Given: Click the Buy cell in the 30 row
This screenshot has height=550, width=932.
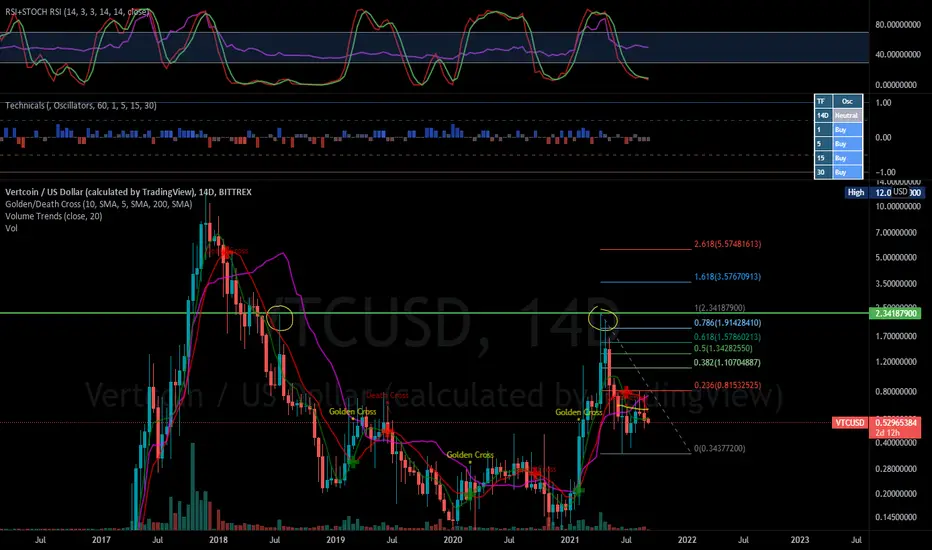Looking at the screenshot, I should [847, 172].
